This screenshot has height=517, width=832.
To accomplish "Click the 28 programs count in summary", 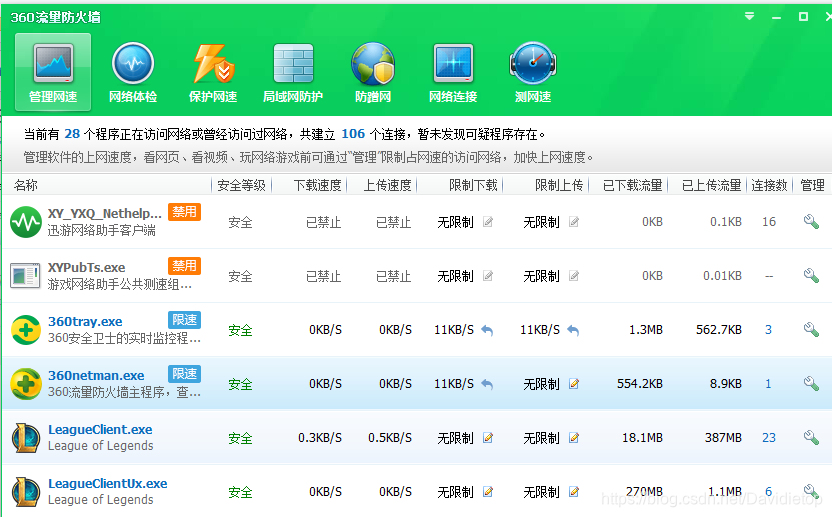I will 72,134.
